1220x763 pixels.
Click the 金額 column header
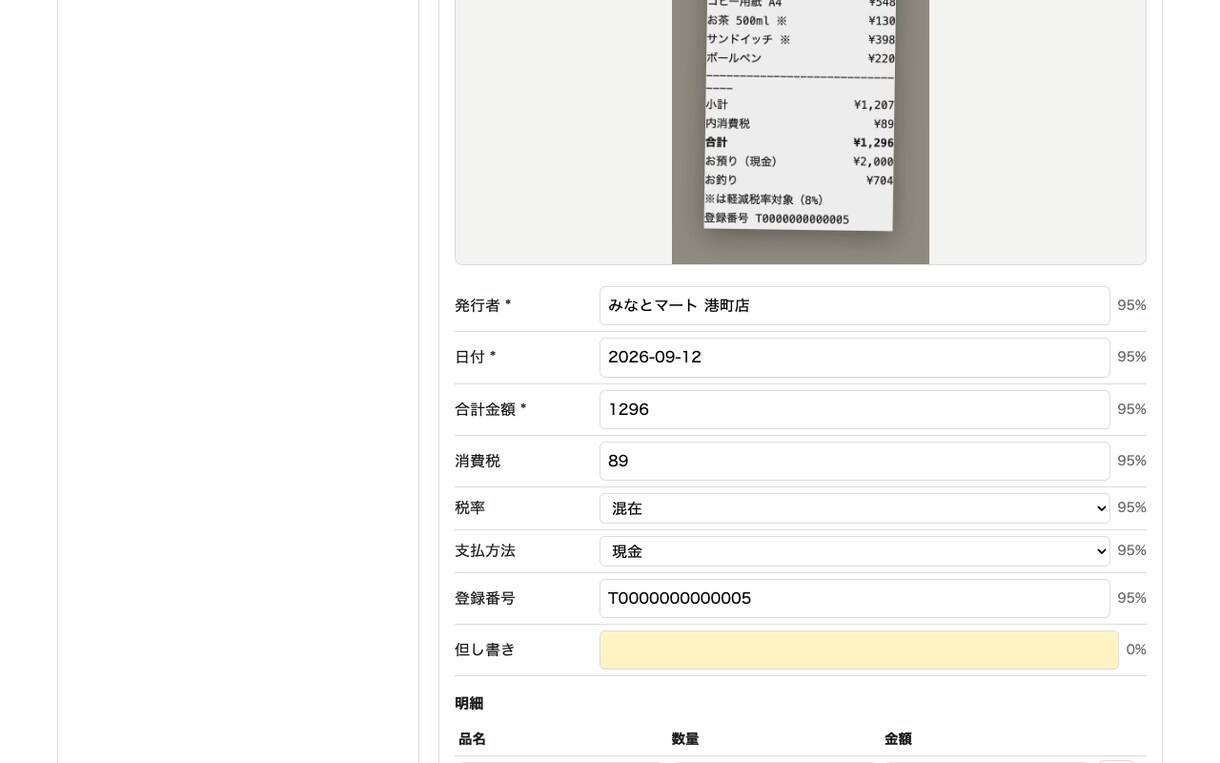pyautogui.click(x=898, y=739)
